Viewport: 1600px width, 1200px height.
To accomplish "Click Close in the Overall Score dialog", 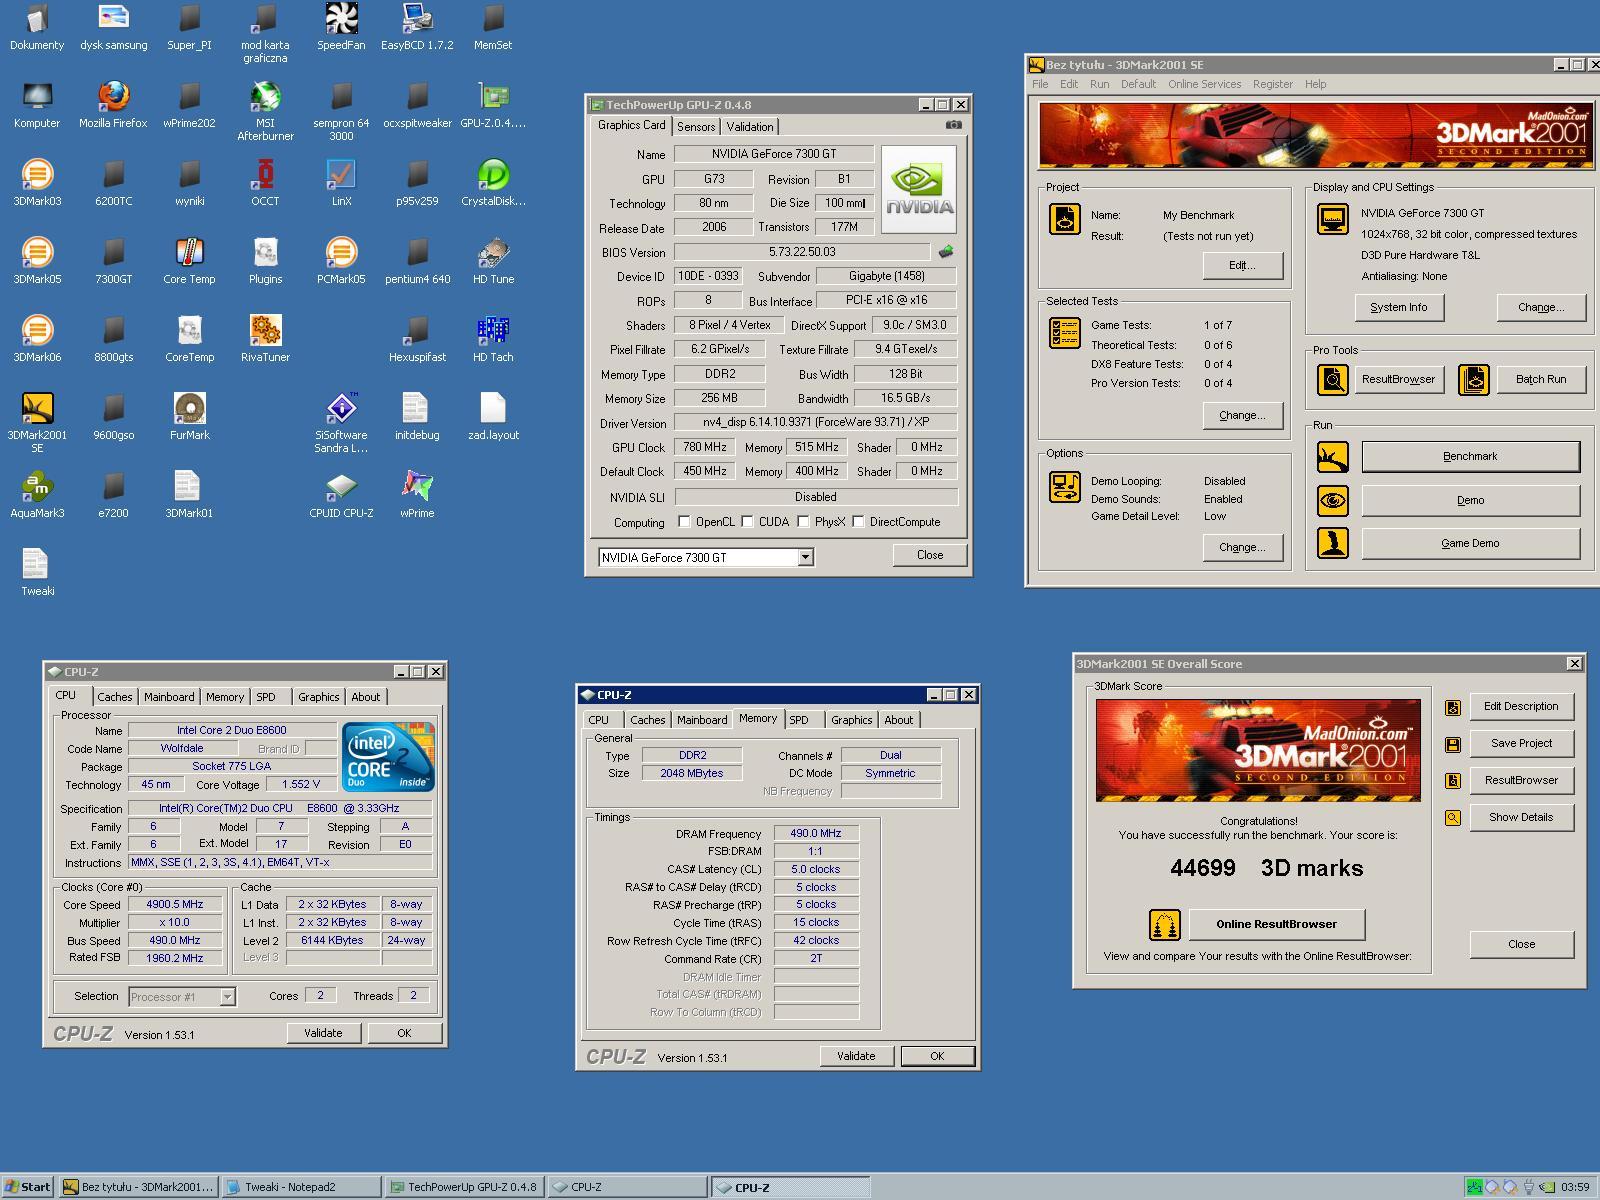I will coord(1521,944).
